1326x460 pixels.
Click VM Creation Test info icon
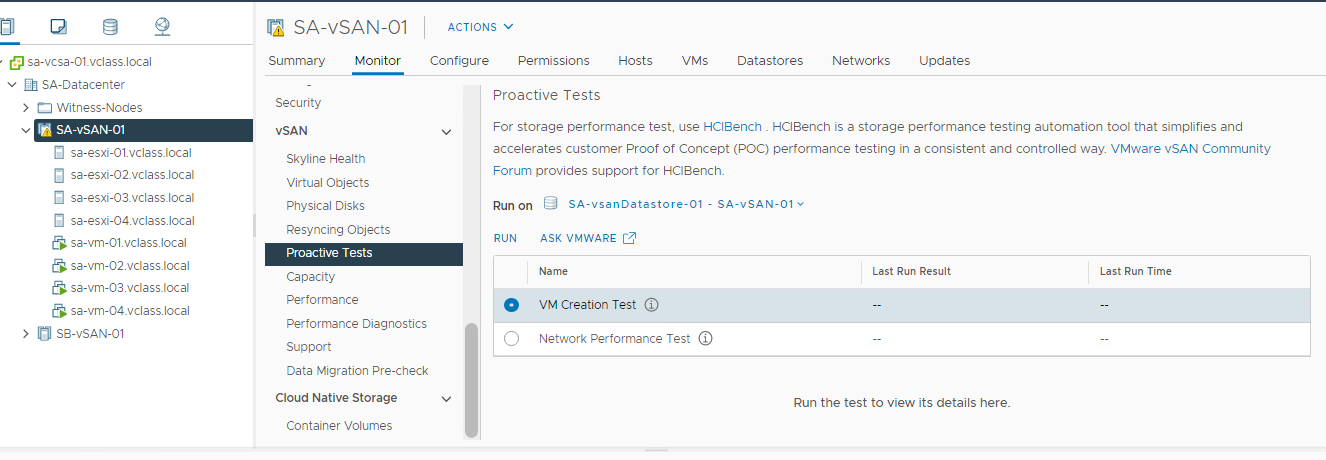point(652,305)
